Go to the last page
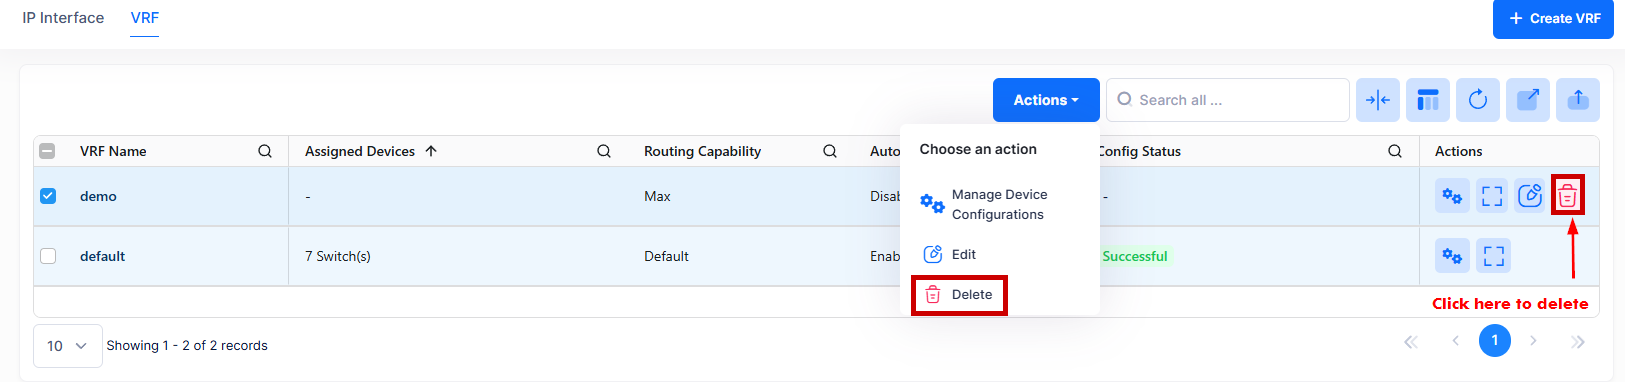 (1578, 342)
